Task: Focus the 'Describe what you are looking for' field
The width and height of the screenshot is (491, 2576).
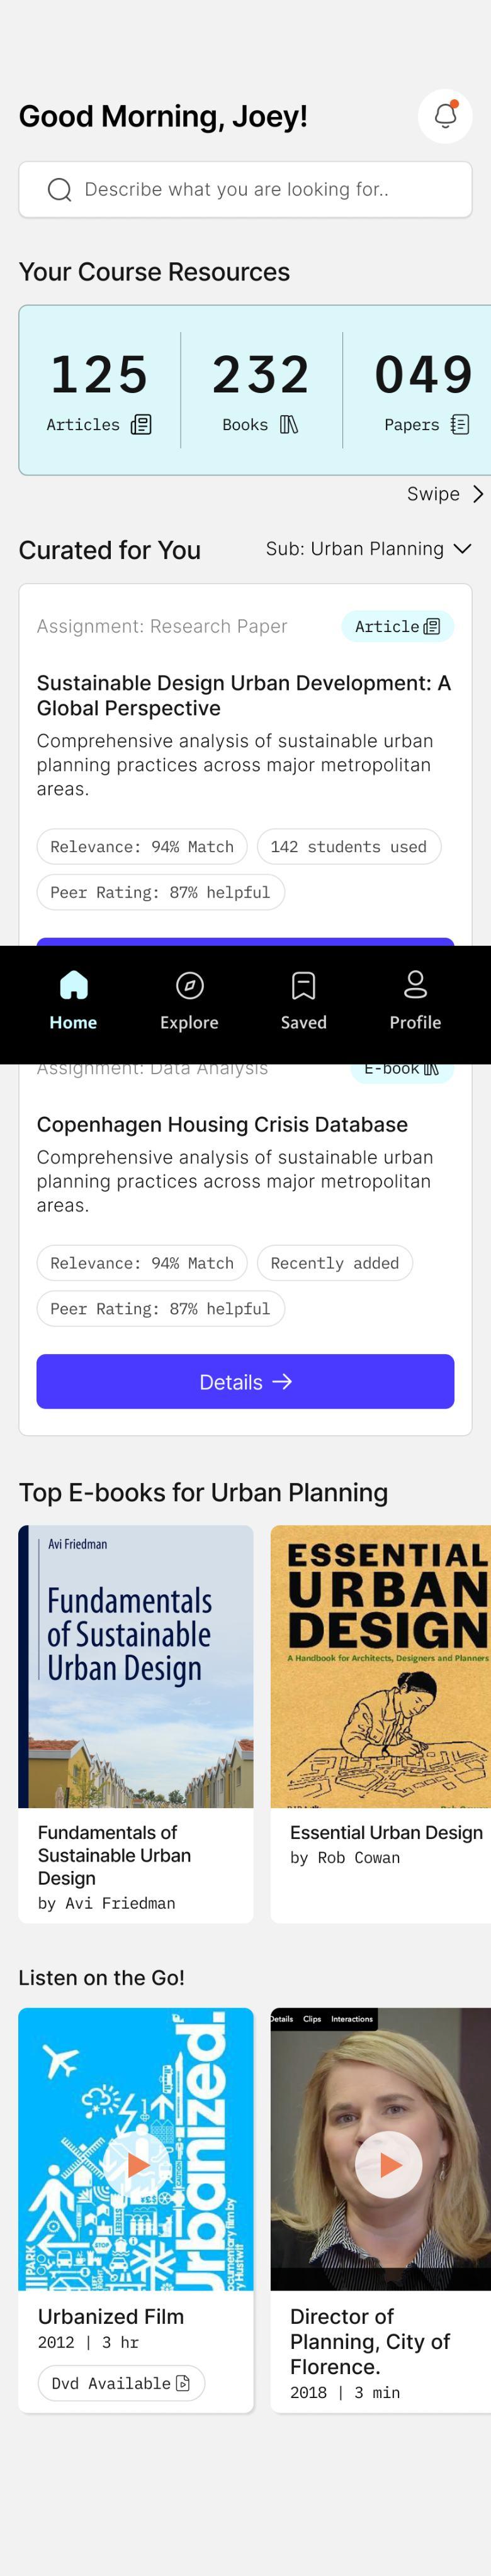Action: click(245, 190)
